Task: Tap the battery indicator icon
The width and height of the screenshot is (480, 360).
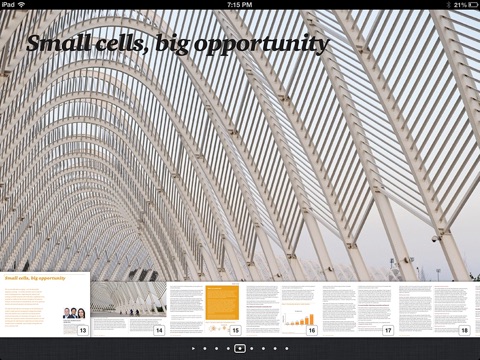Action: (473, 5)
